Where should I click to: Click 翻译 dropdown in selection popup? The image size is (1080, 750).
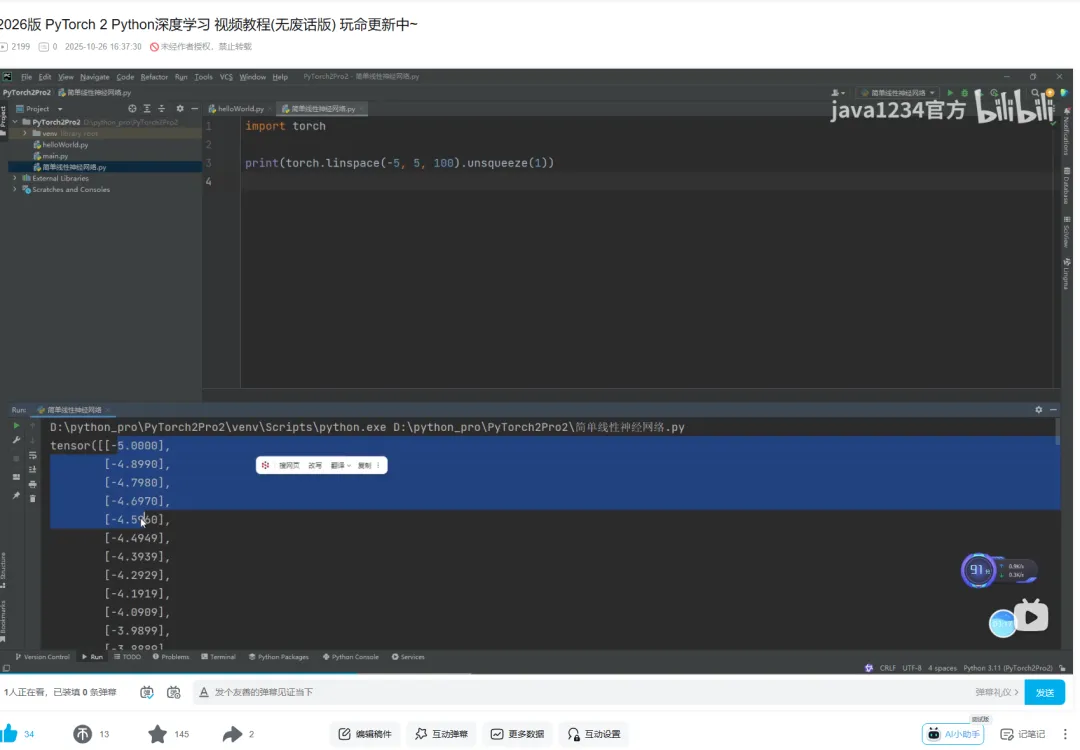click(x=340, y=466)
